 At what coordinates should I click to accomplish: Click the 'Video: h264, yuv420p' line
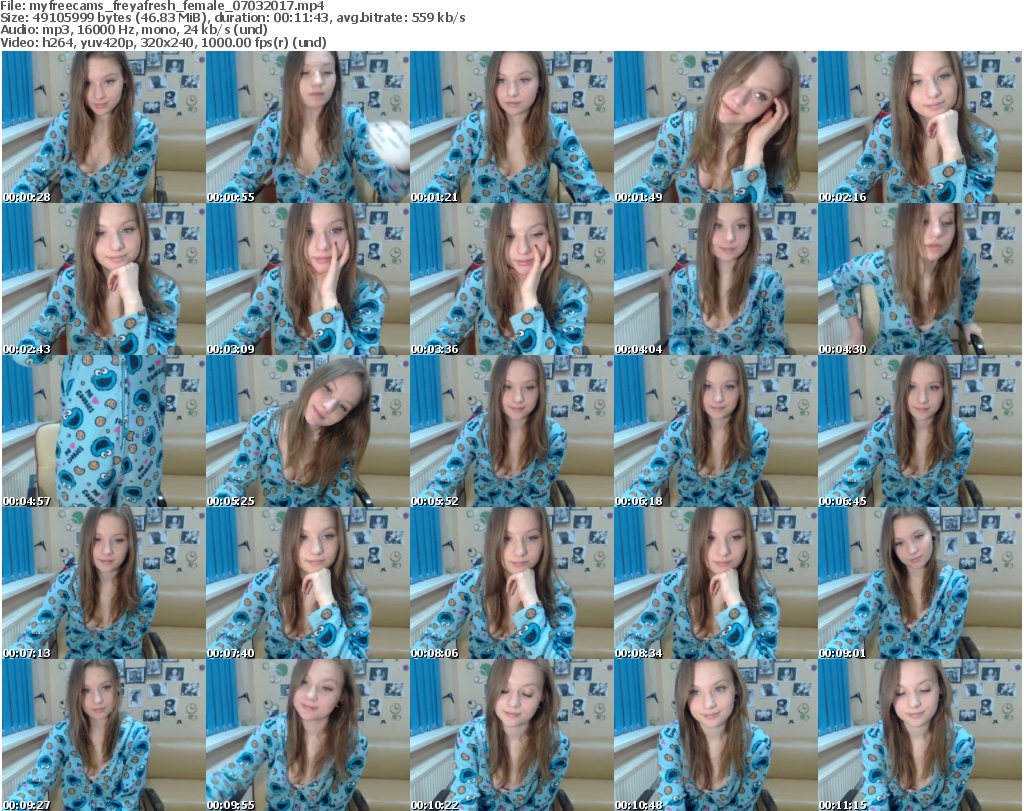tap(163, 42)
